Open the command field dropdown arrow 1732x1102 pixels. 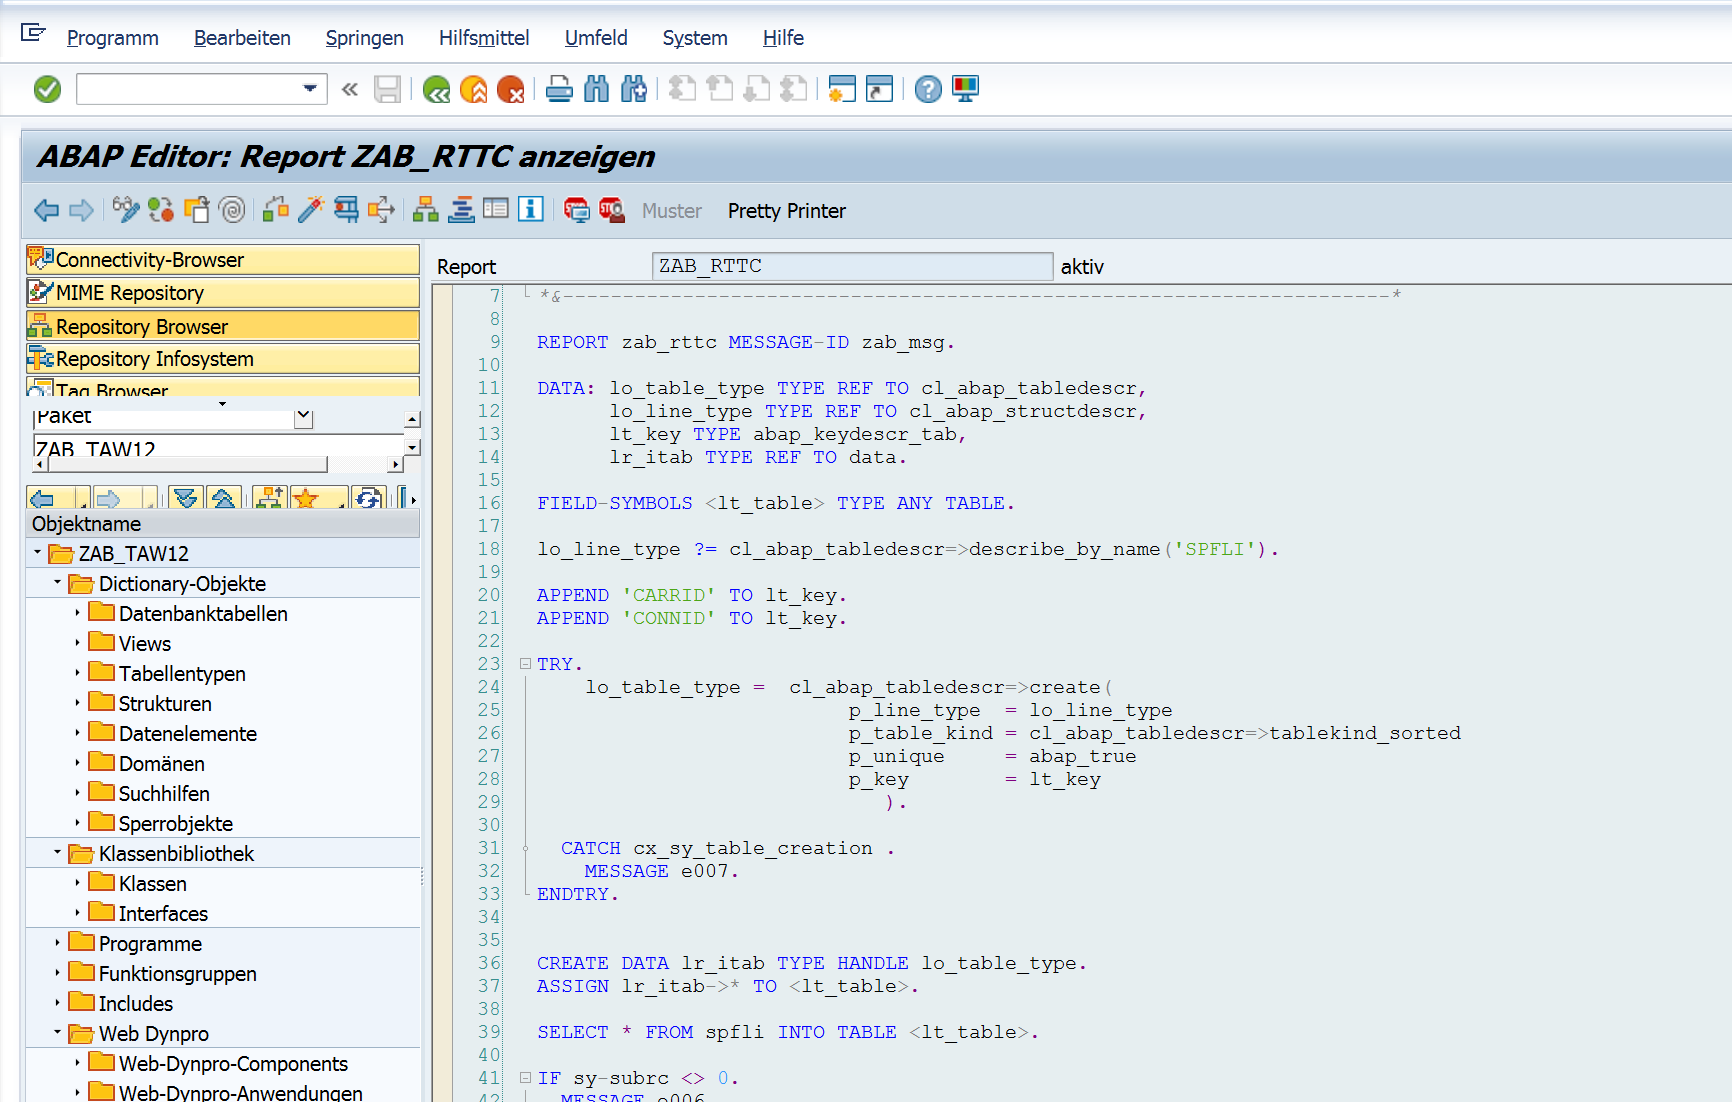click(x=310, y=89)
